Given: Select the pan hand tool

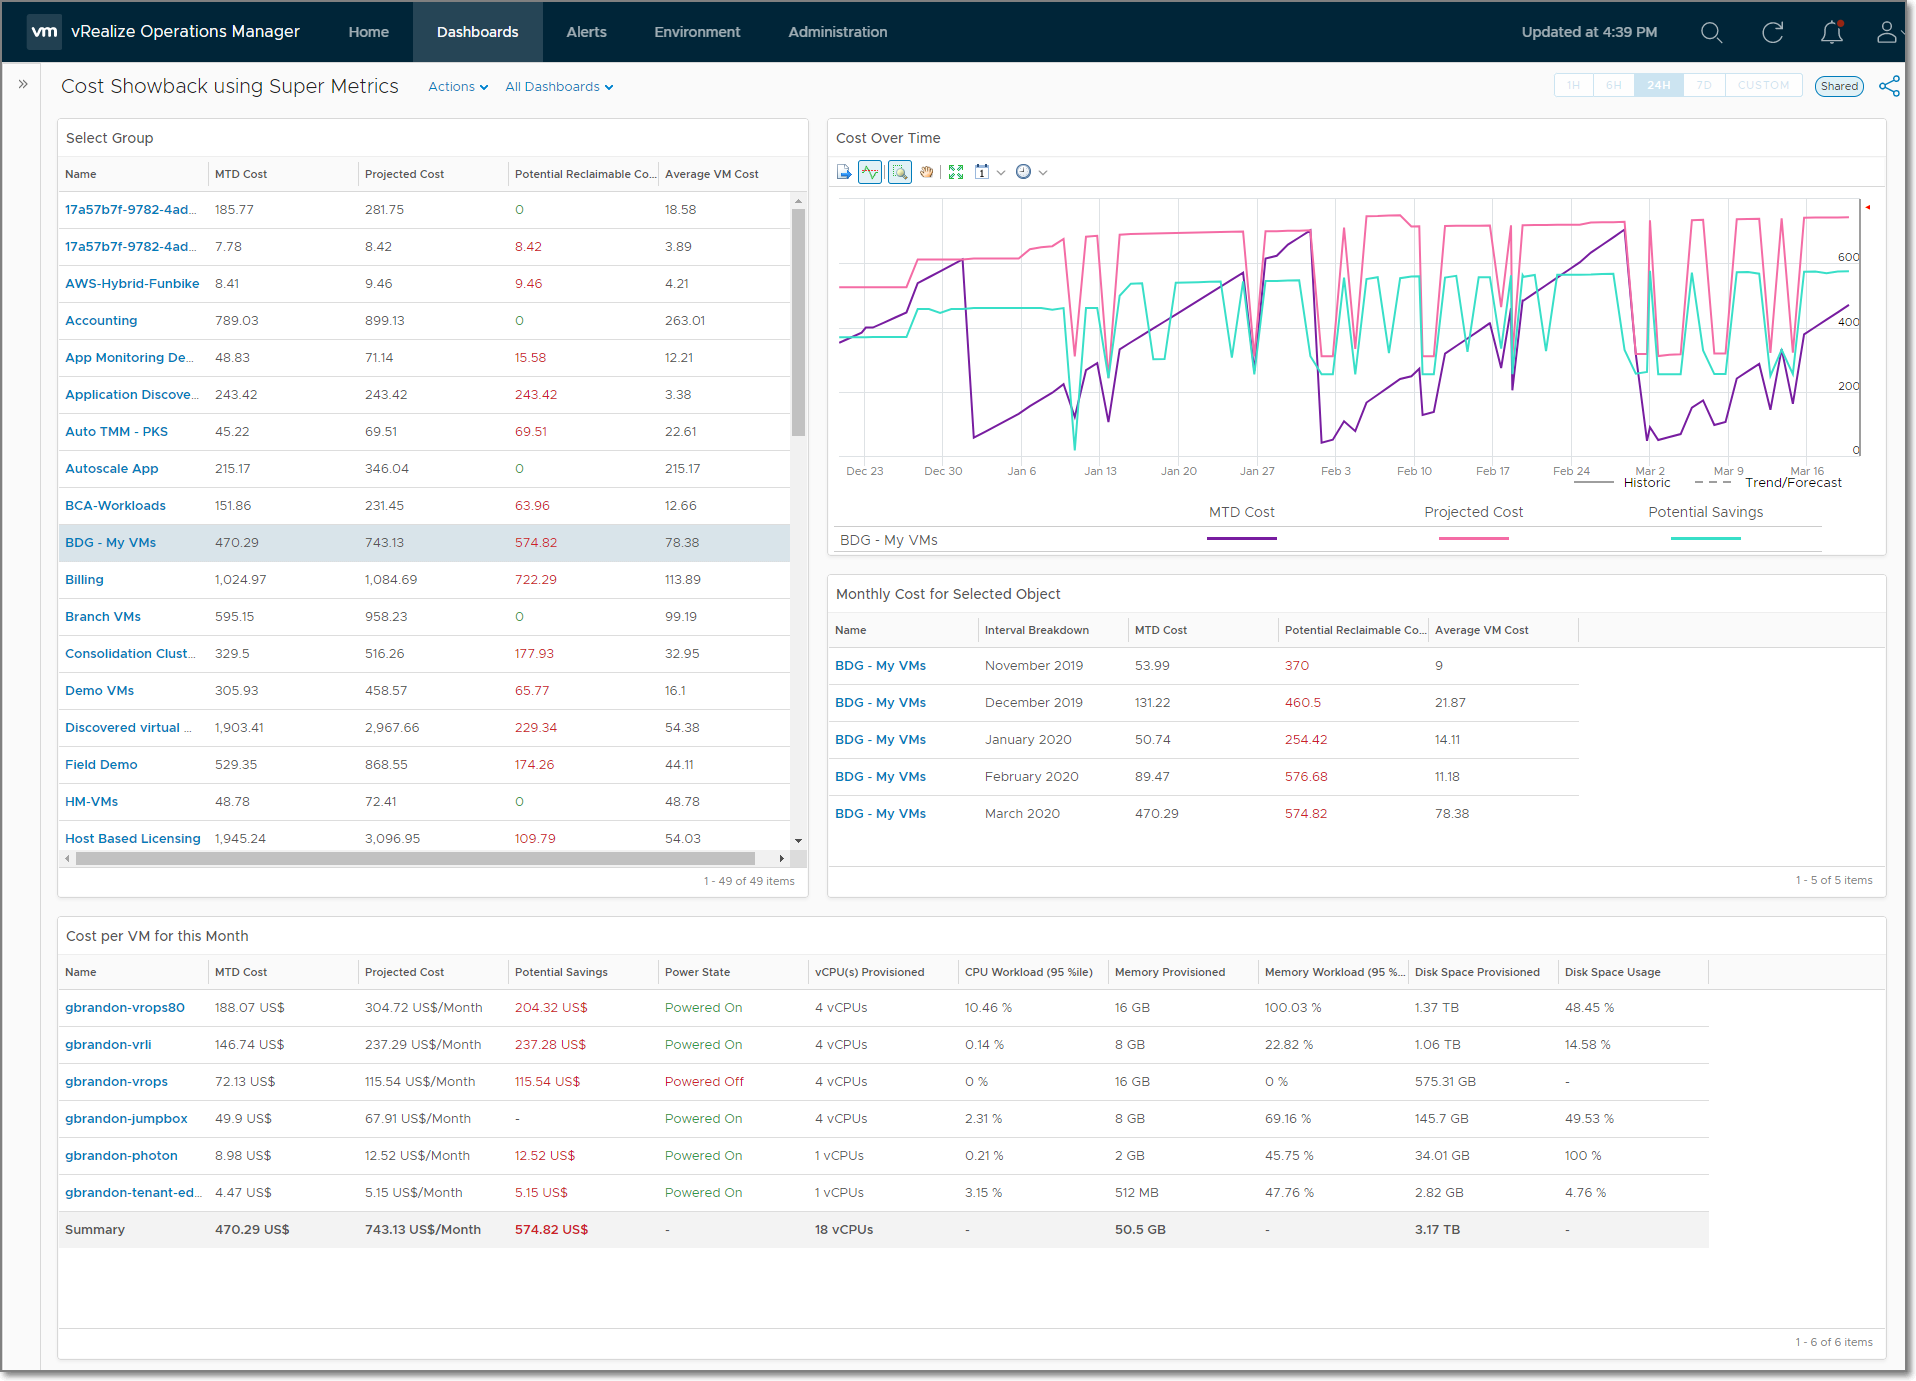Looking at the screenshot, I should pos(927,172).
